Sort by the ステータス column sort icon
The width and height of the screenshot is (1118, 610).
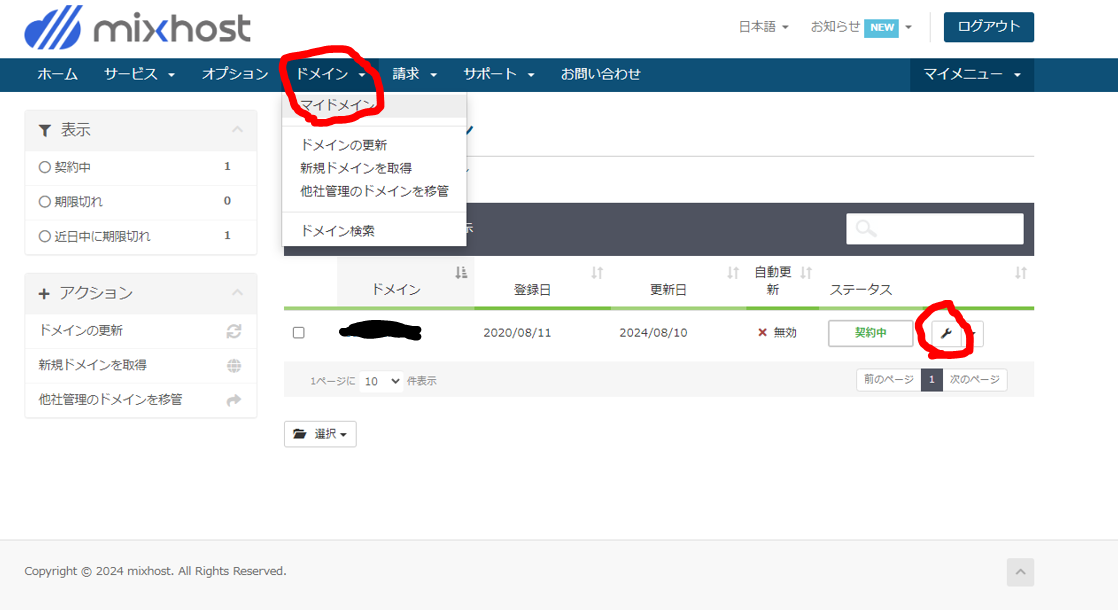(1021, 273)
